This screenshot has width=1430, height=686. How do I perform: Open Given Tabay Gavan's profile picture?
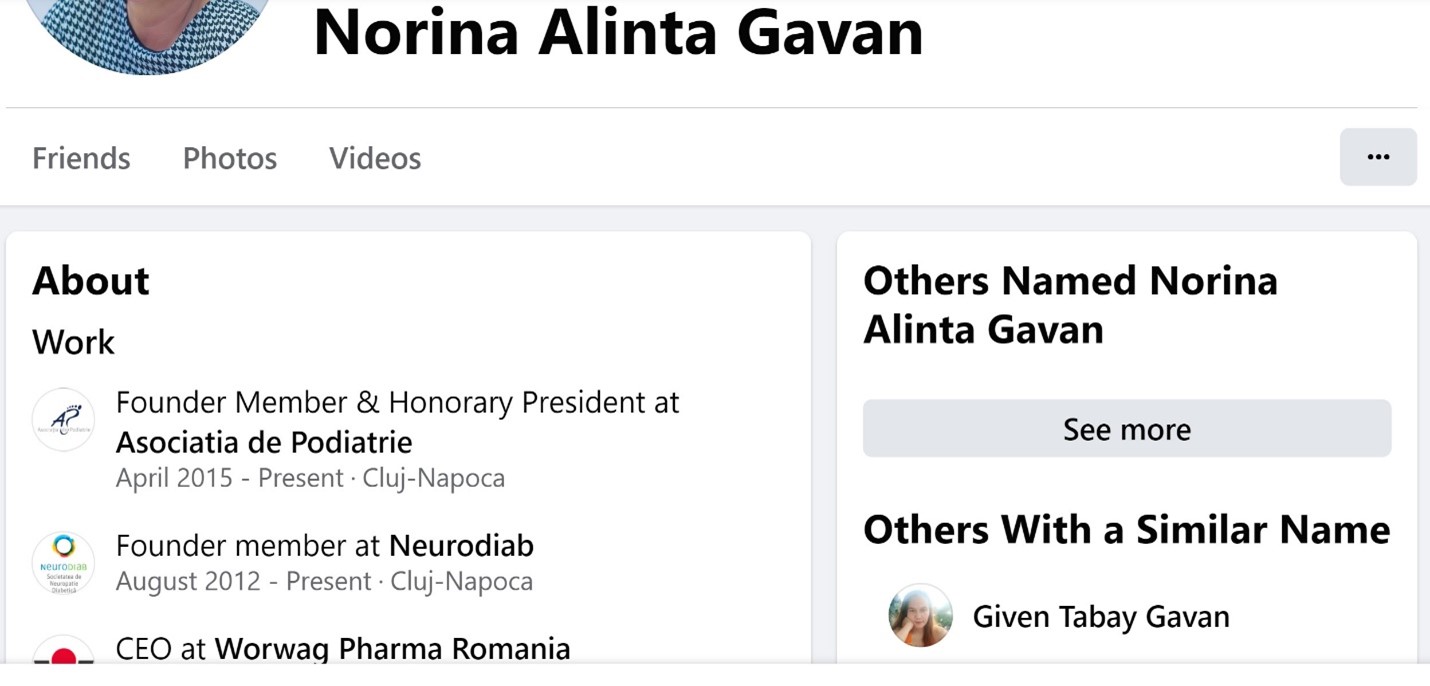(x=920, y=616)
